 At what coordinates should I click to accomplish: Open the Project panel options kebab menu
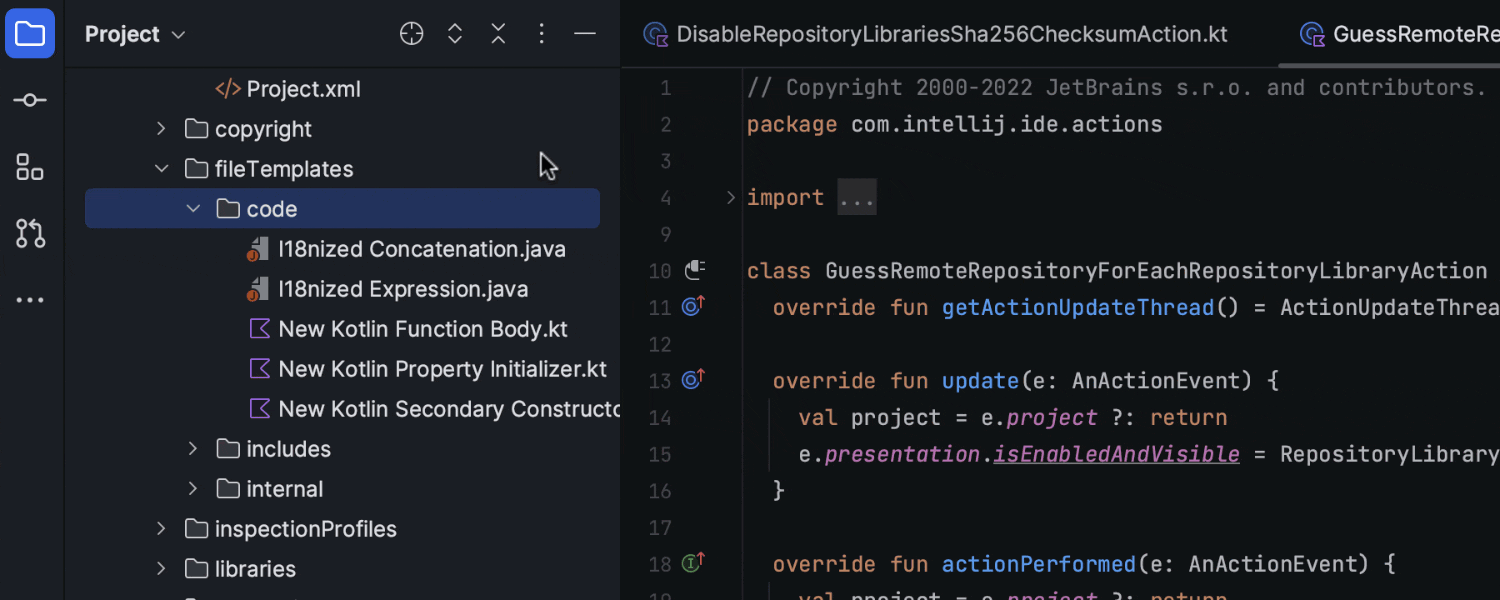click(541, 33)
